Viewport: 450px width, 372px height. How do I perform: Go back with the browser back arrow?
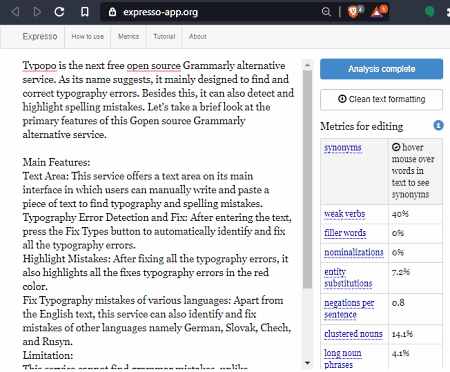tap(15, 12)
